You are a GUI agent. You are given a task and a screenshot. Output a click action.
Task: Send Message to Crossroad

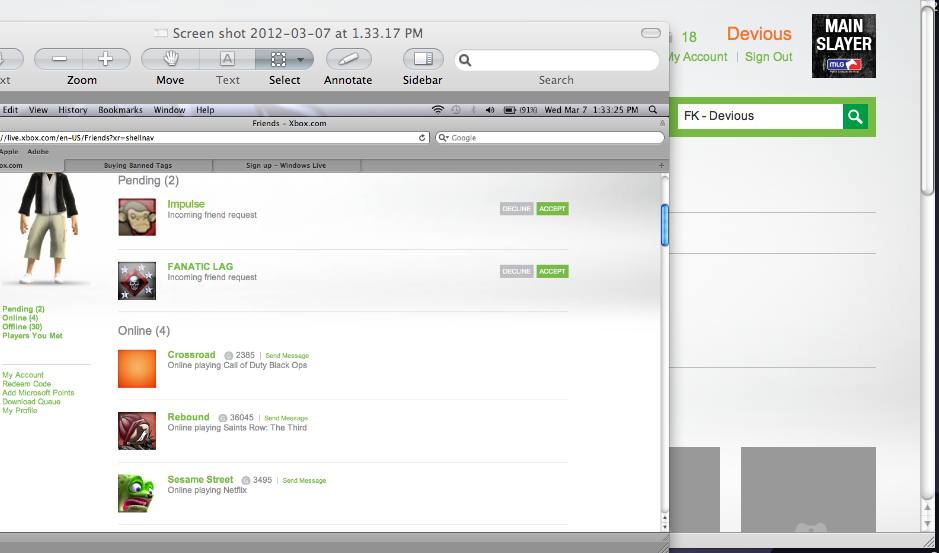click(287, 355)
